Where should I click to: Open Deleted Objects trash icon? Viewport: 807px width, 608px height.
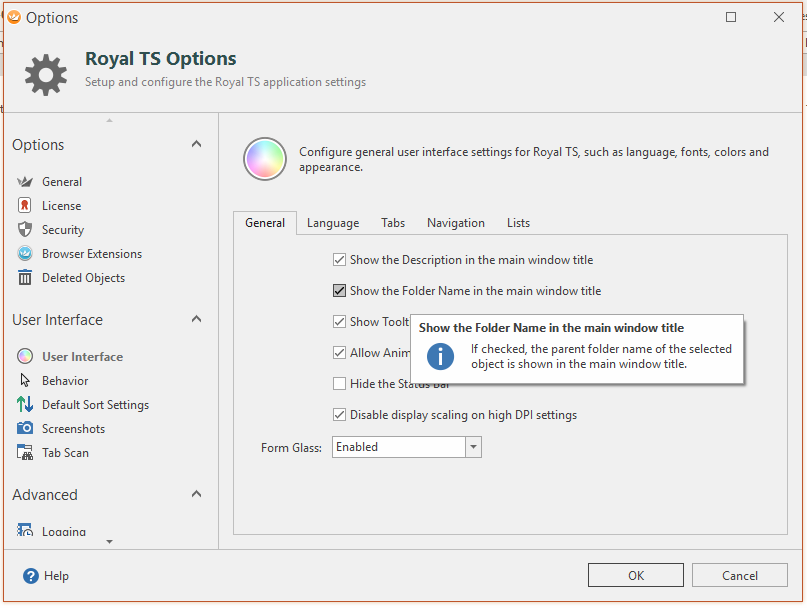[x=25, y=278]
